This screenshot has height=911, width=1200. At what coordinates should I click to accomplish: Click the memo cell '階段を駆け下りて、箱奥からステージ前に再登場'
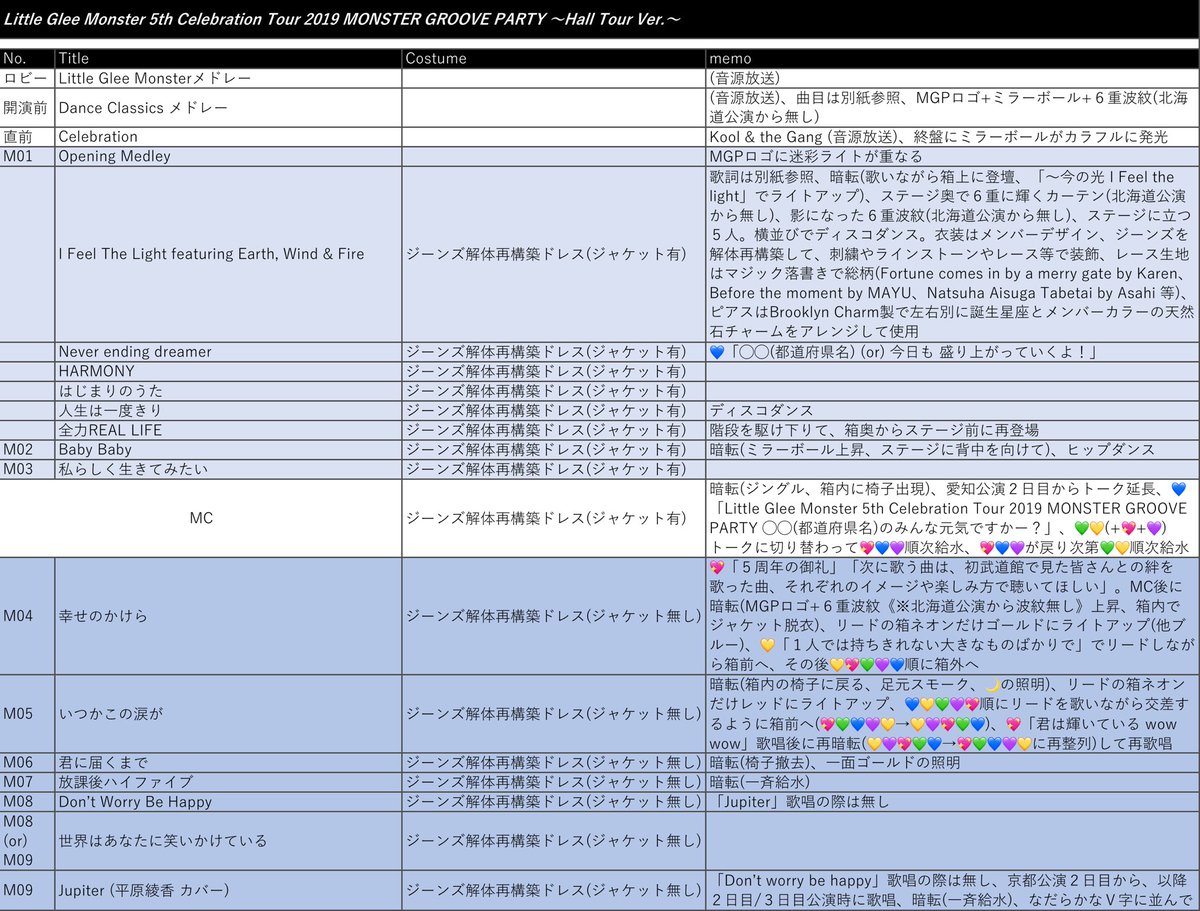[x=952, y=430]
